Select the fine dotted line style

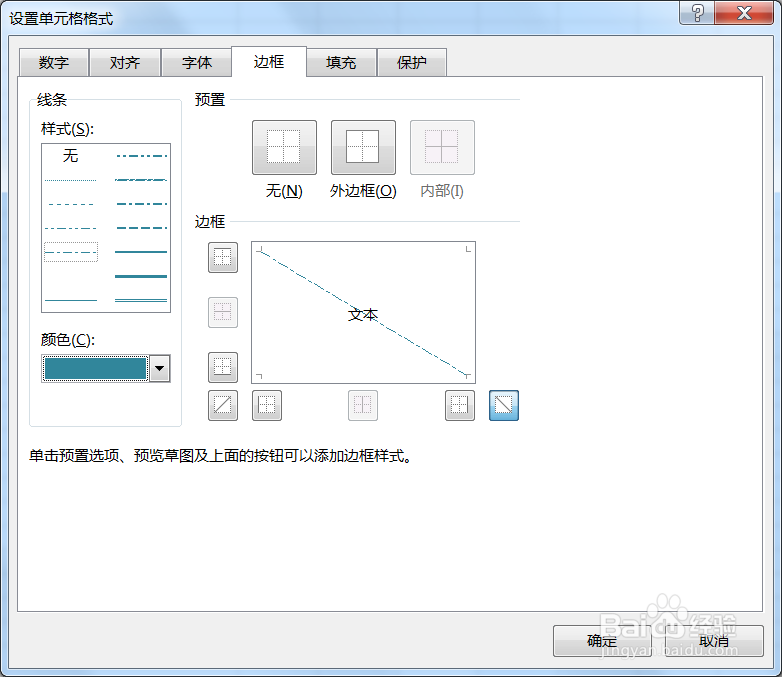coord(70,180)
